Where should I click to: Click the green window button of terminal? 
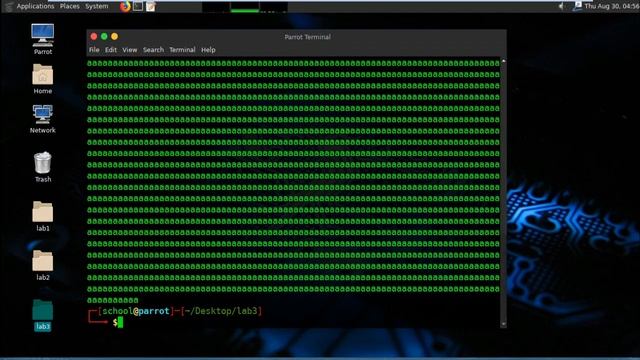(104, 36)
